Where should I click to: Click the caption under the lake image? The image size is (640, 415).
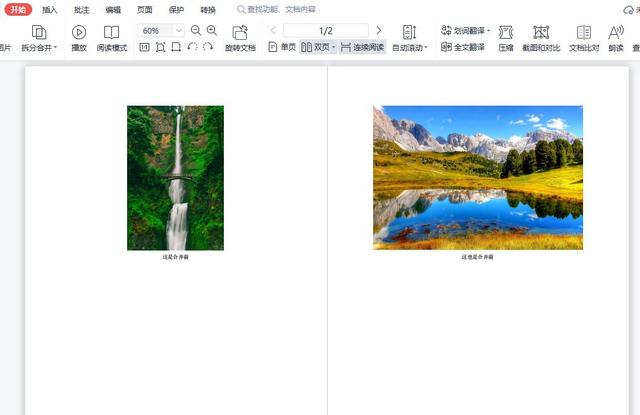click(x=478, y=257)
